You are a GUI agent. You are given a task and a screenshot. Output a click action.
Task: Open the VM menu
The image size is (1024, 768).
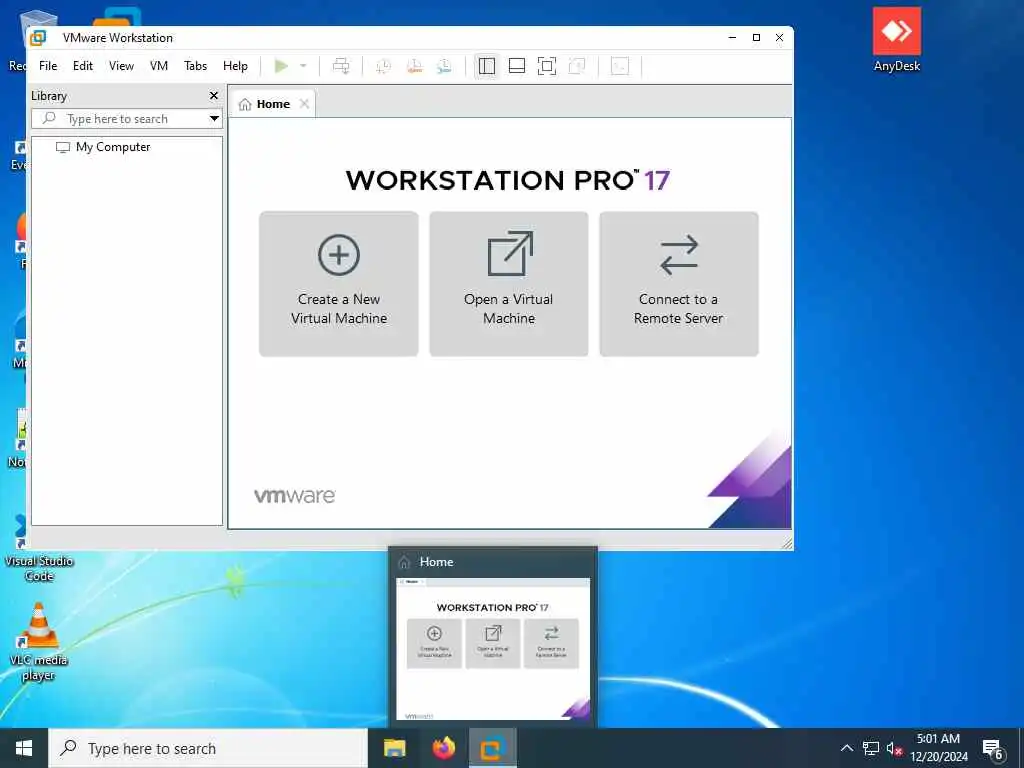159,66
